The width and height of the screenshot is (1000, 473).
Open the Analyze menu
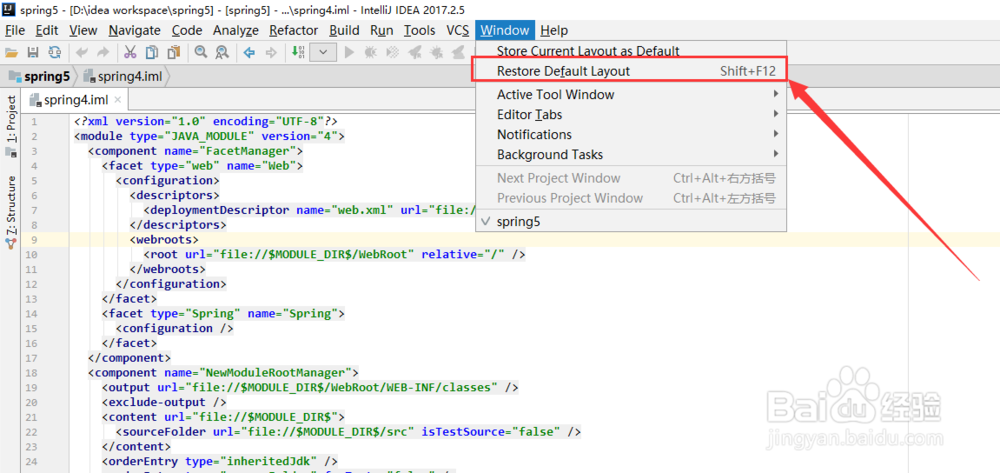(x=236, y=30)
